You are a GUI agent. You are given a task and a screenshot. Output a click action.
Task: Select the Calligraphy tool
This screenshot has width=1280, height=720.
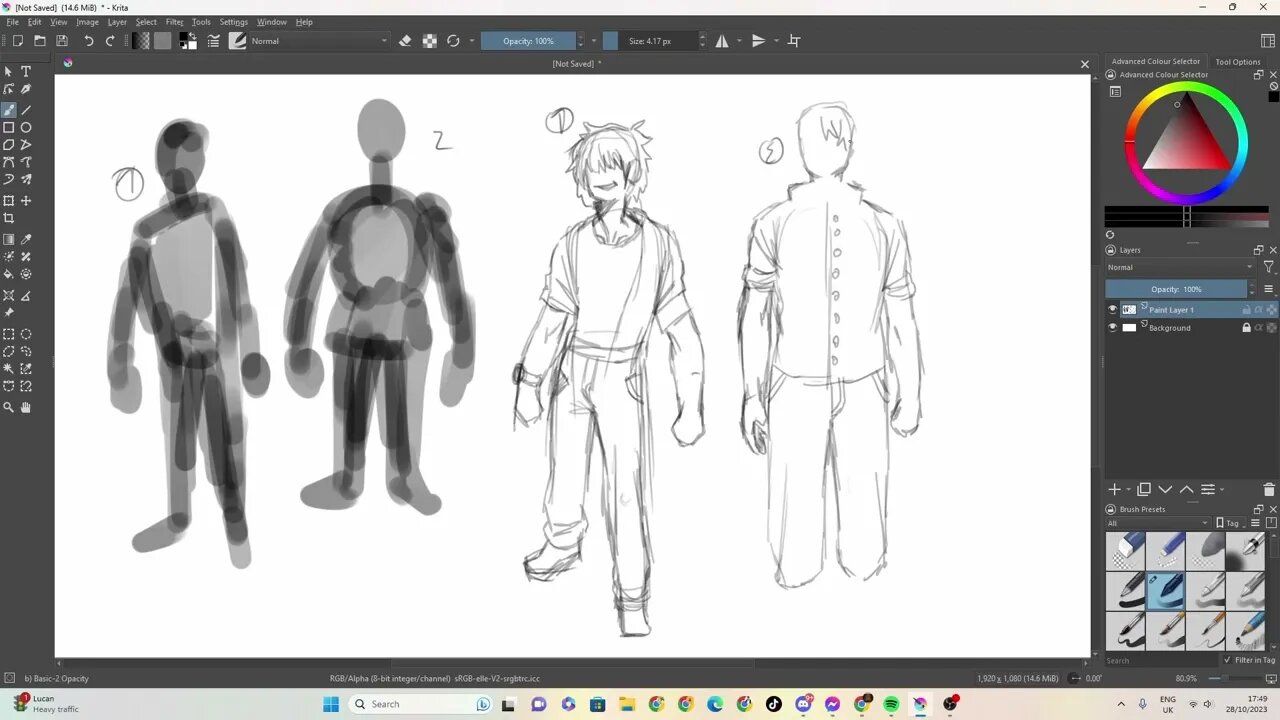pyautogui.click(x=26, y=90)
